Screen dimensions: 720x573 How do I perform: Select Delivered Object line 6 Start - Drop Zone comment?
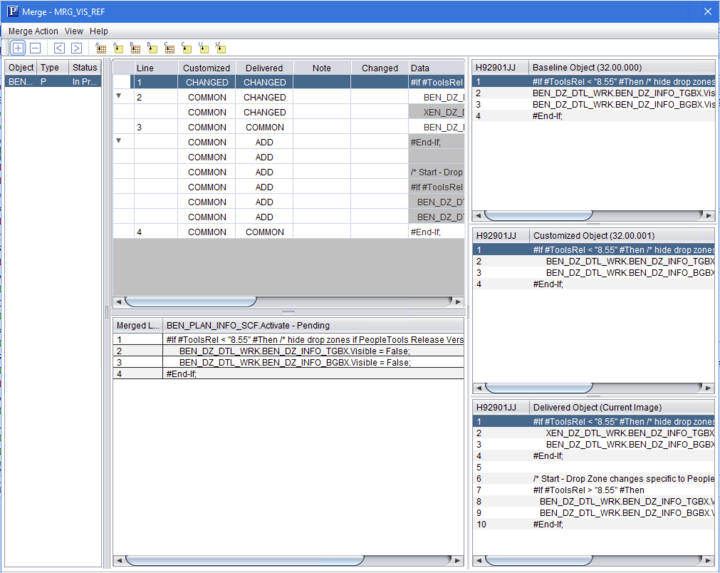click(593, 479)
